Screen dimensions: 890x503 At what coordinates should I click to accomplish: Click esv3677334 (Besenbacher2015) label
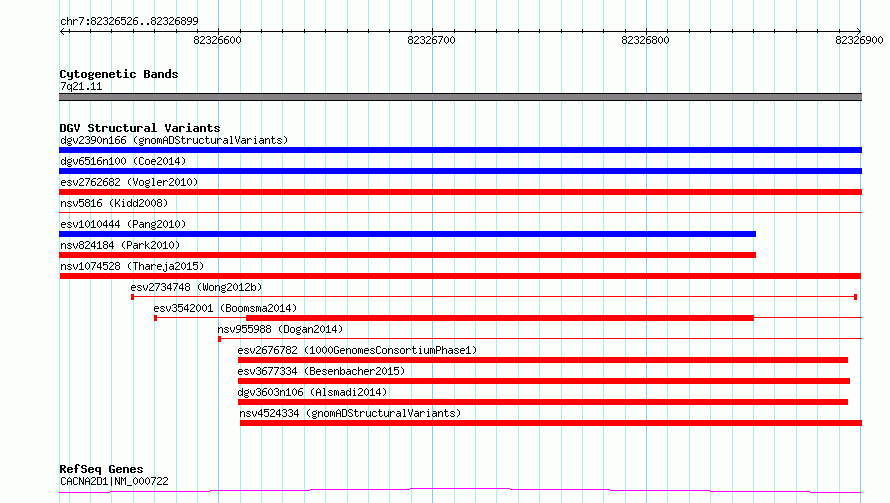pyautogui.click(x=321, y=371)
